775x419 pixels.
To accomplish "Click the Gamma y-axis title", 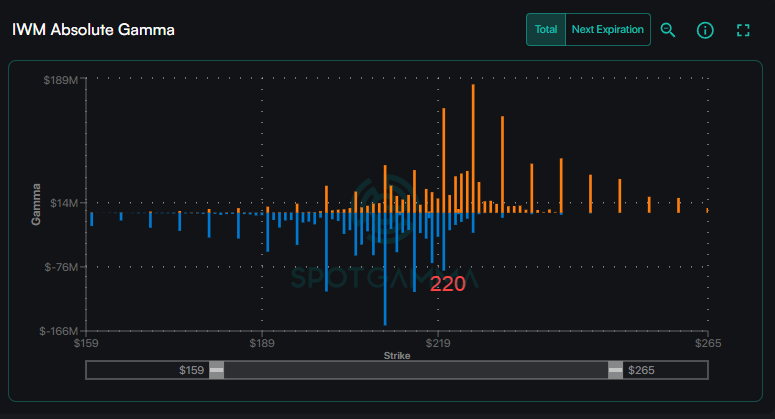I will click(x=36, y=204).
